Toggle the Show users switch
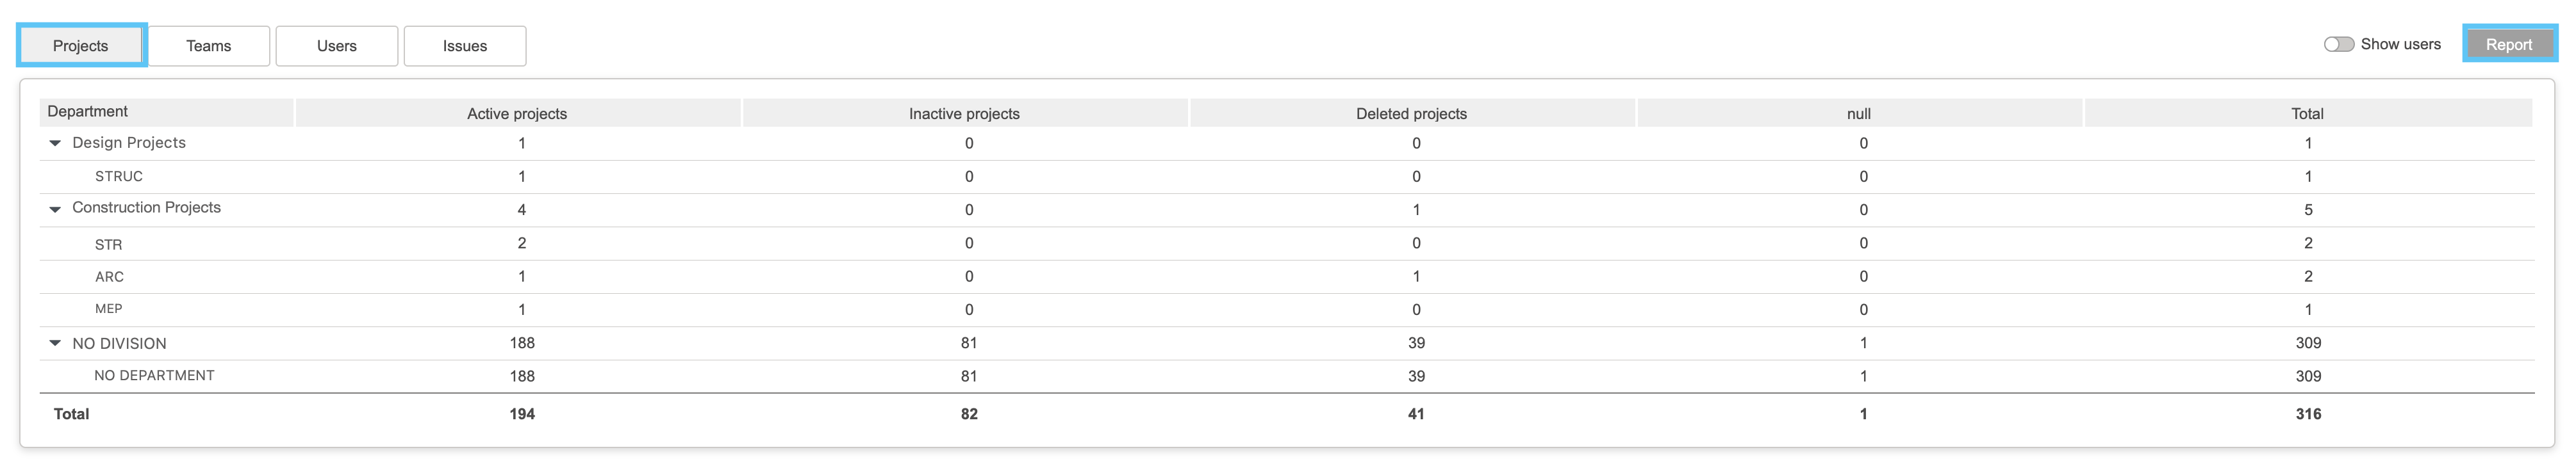This screenshot has height=466, width=2576. [2338, 44]
